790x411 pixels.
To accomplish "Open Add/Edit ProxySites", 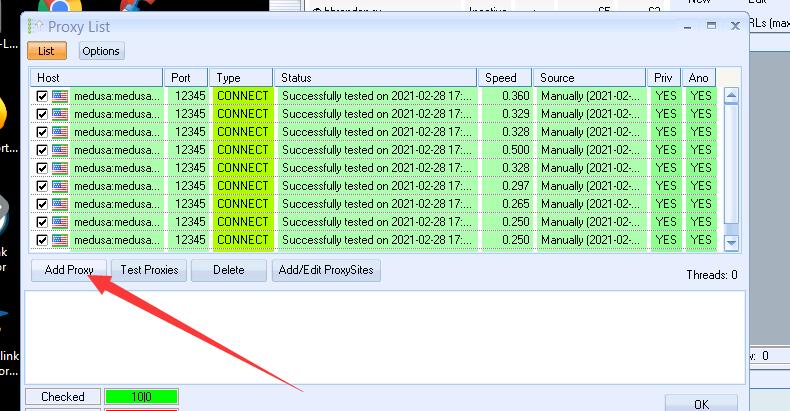I will 328,270.
